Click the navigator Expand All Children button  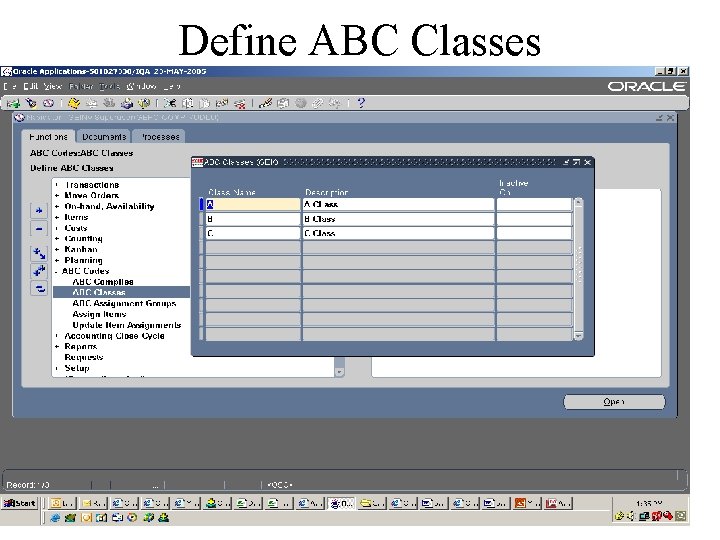39,253
